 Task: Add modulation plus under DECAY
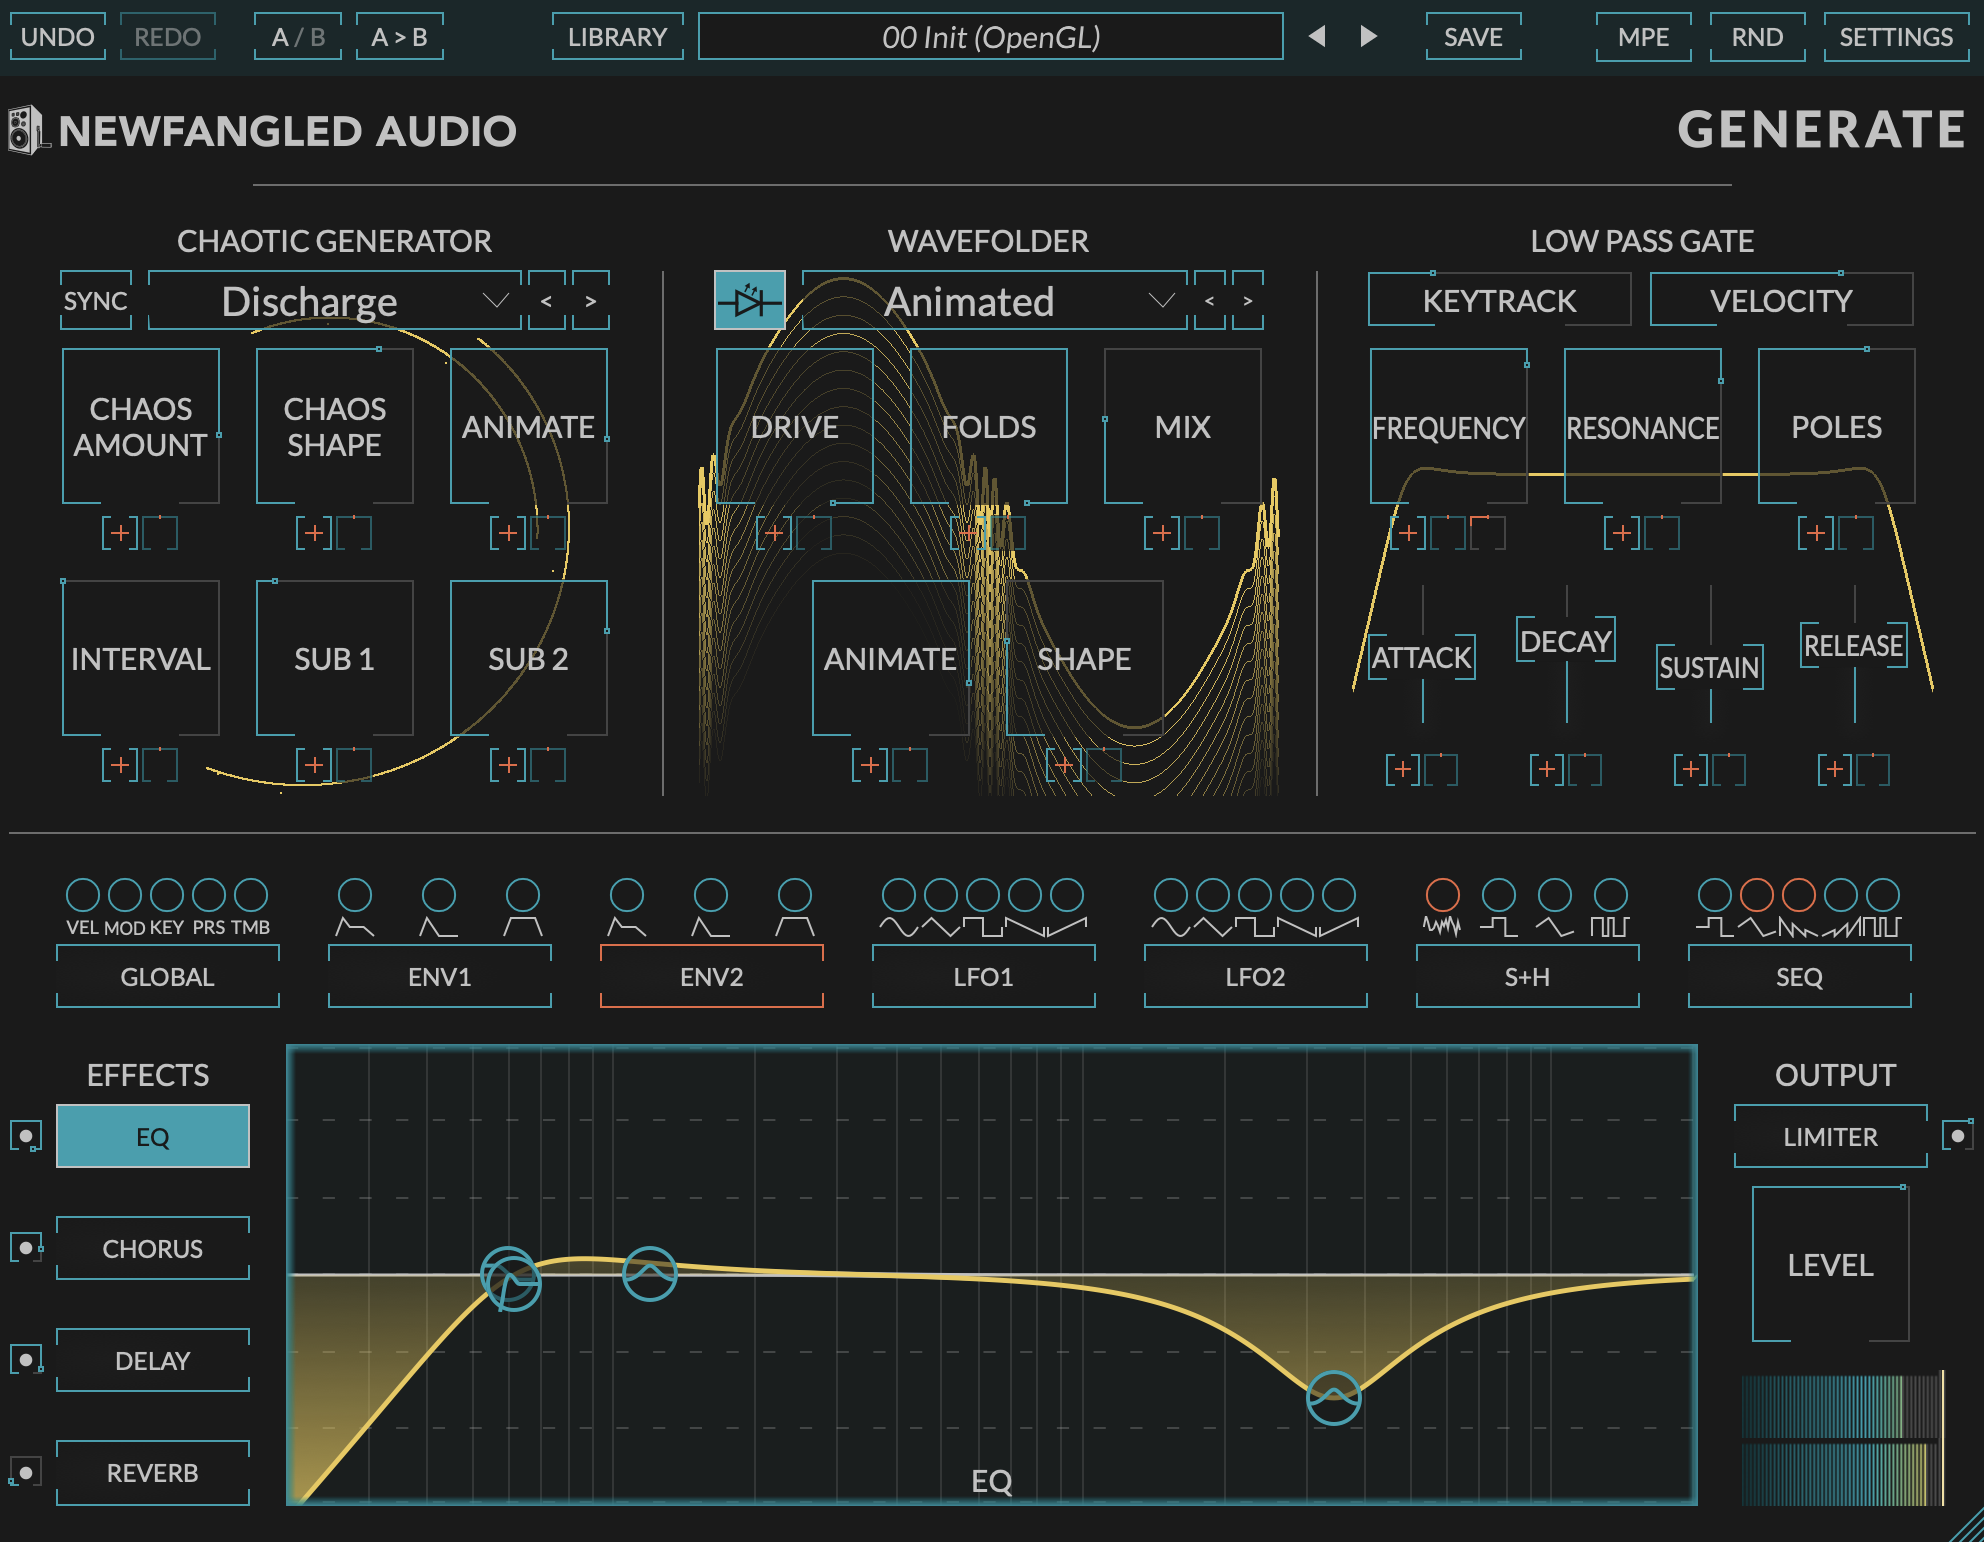click(1547, 769)
